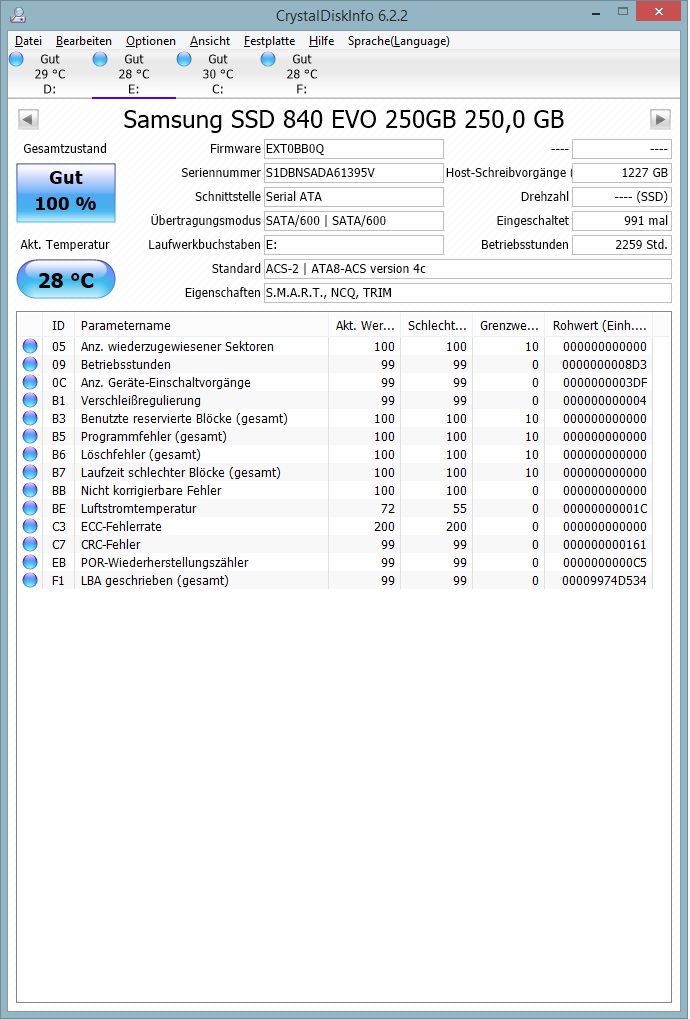Viewport: 690px width, 1019px height.
Task: Click the Grenzwe... column header
Action: (509, 326)
